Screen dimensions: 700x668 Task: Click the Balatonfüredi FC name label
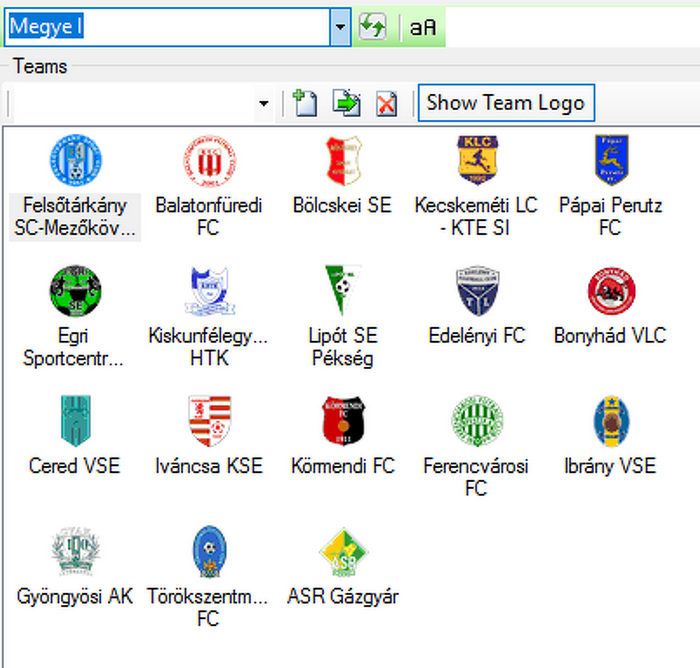[208, 217]
